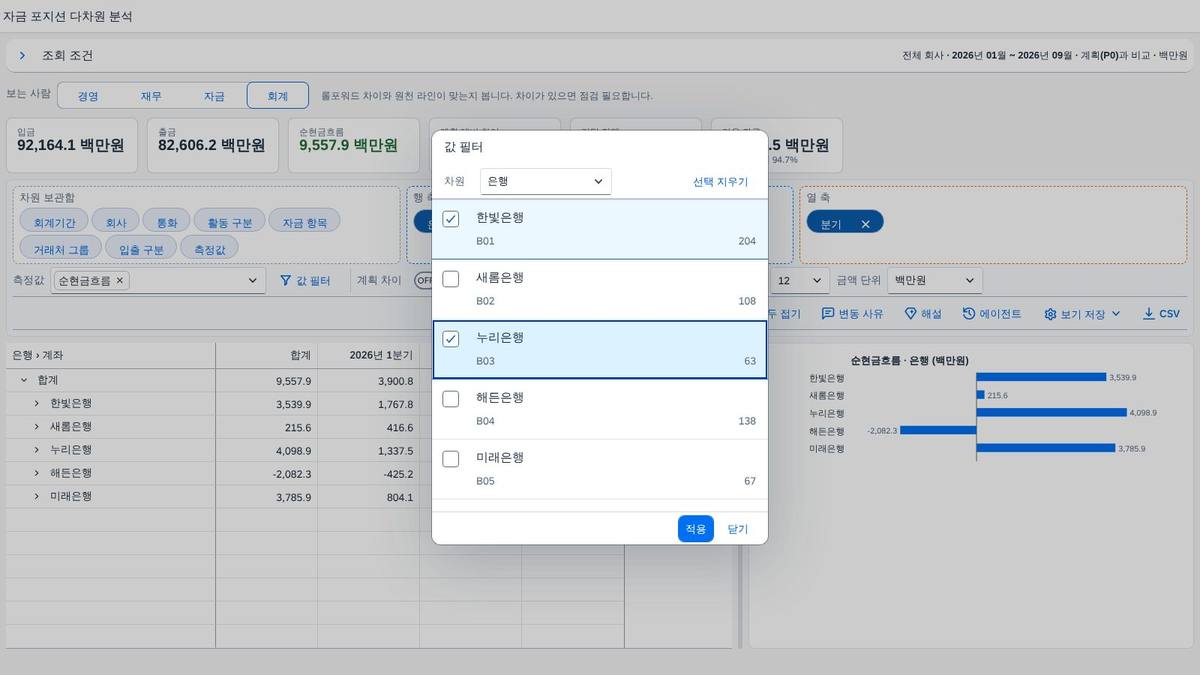Switch to the 자금 viewer tab

(x=214, y=96)
